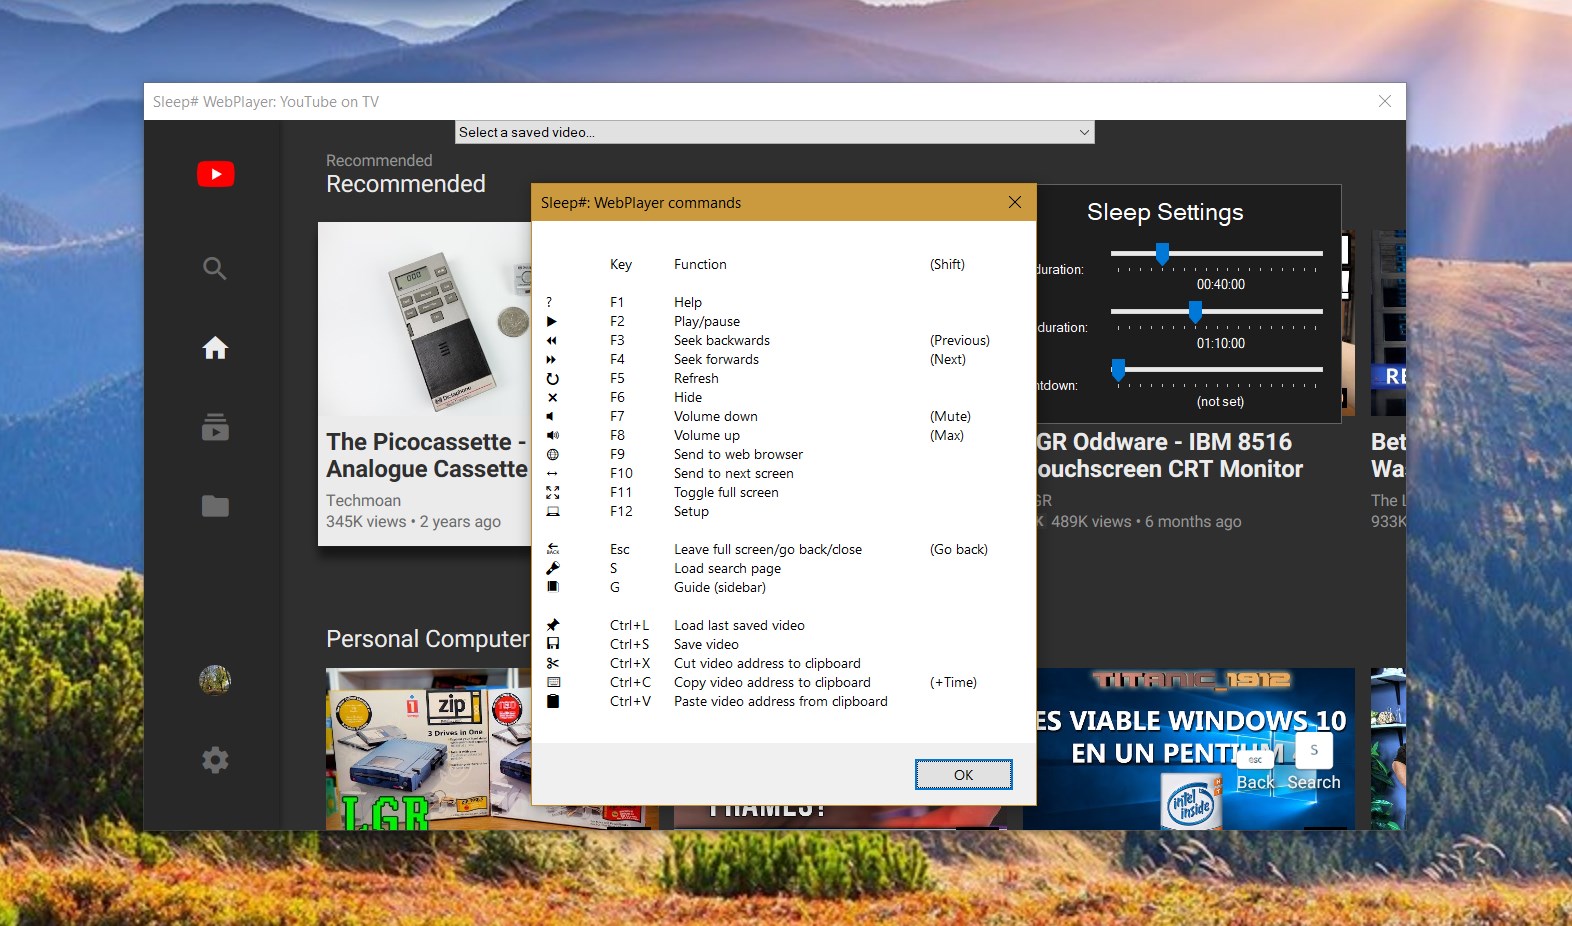The height and width of the screenshot is (926, 1572).
Task: Click the Hide X icon beside F6
Action: coord(552,397)
